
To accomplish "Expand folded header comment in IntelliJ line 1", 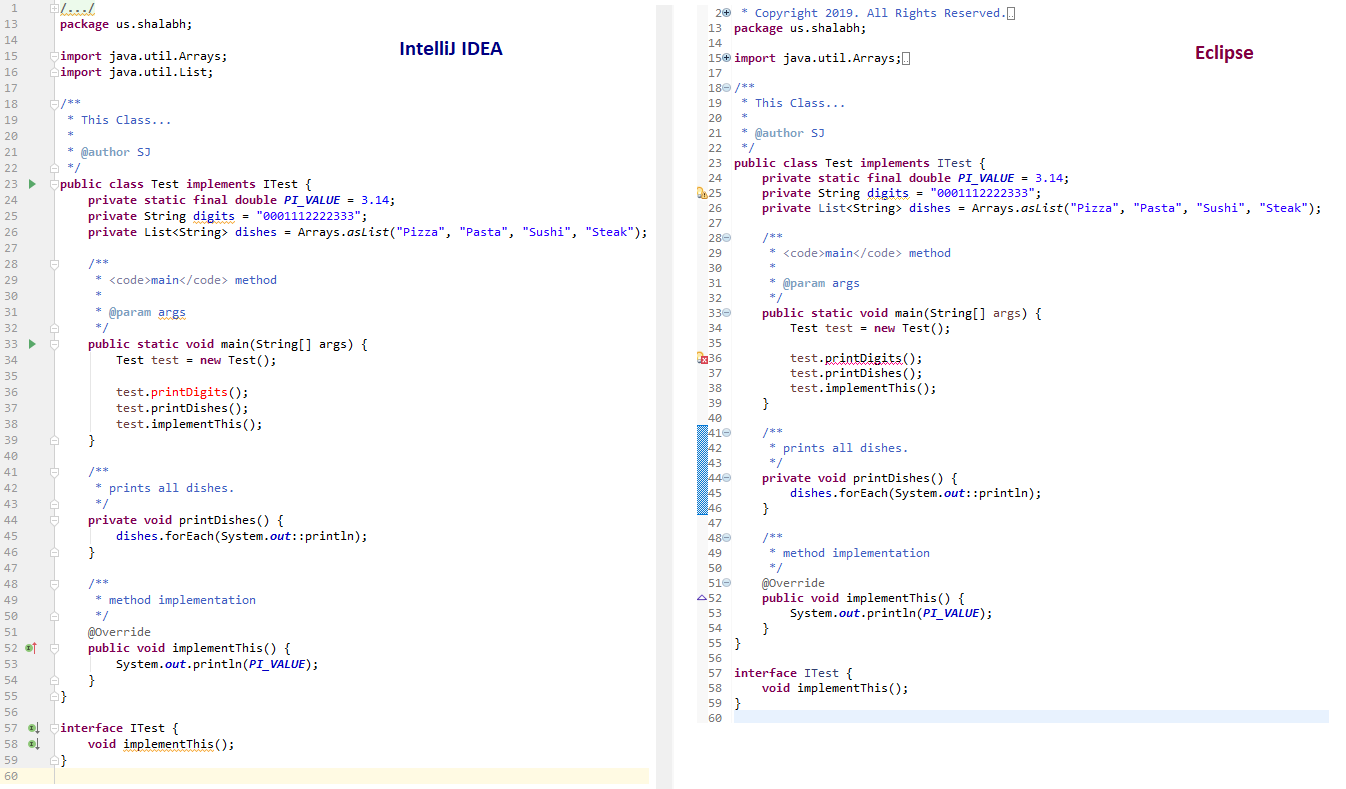I will pos(55,8).
